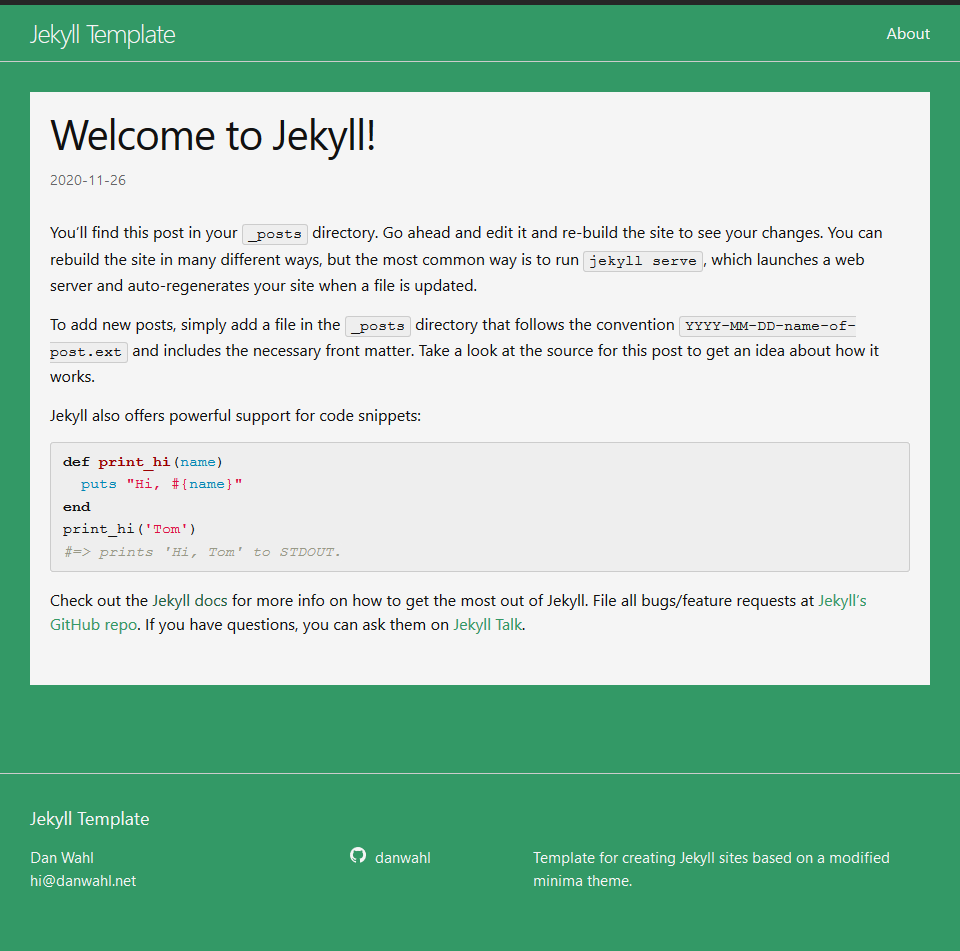Click the def print_hi(name) code line
The width and height of the screenshot is (960, 951).
coord(143,462)
